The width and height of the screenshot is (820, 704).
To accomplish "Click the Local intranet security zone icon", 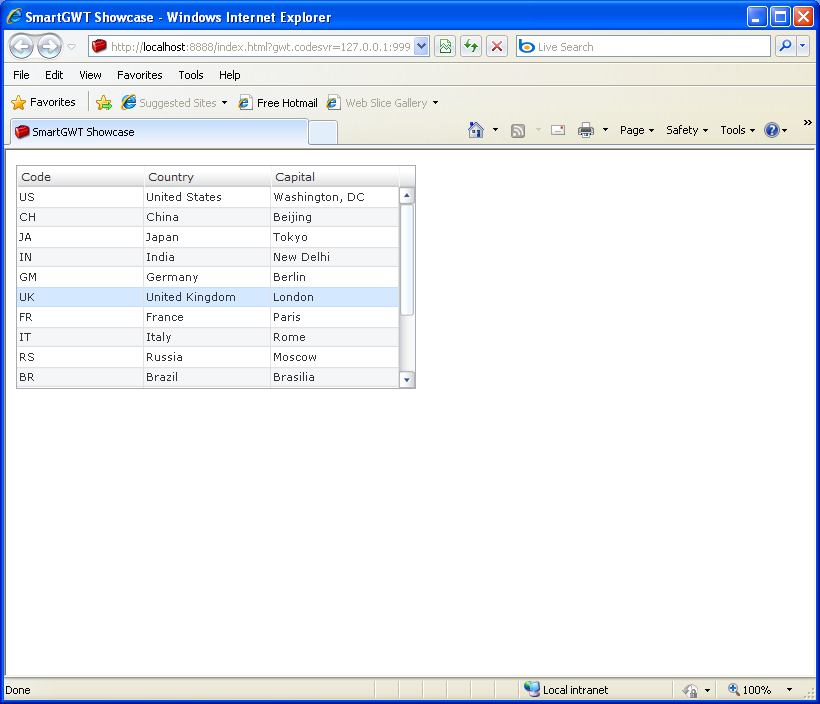I will click(x=532, y=689).
